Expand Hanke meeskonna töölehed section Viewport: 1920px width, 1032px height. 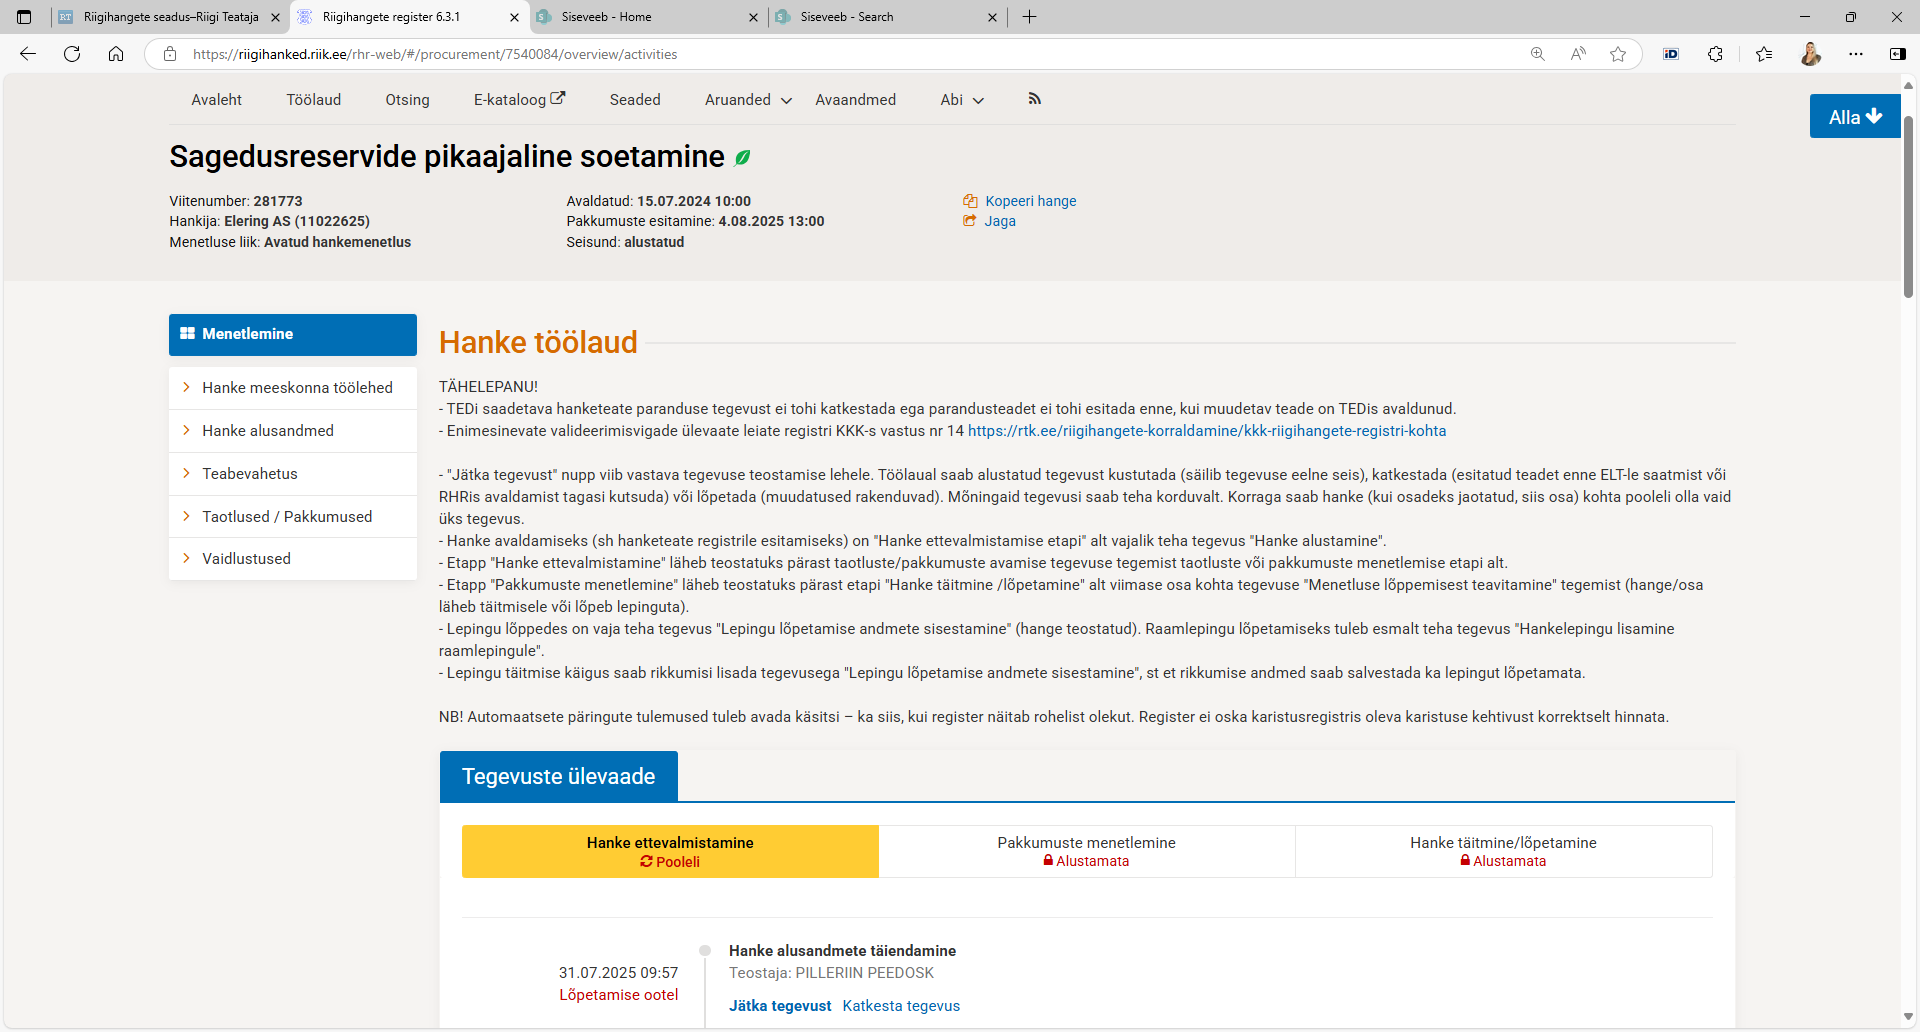[293, 388]
